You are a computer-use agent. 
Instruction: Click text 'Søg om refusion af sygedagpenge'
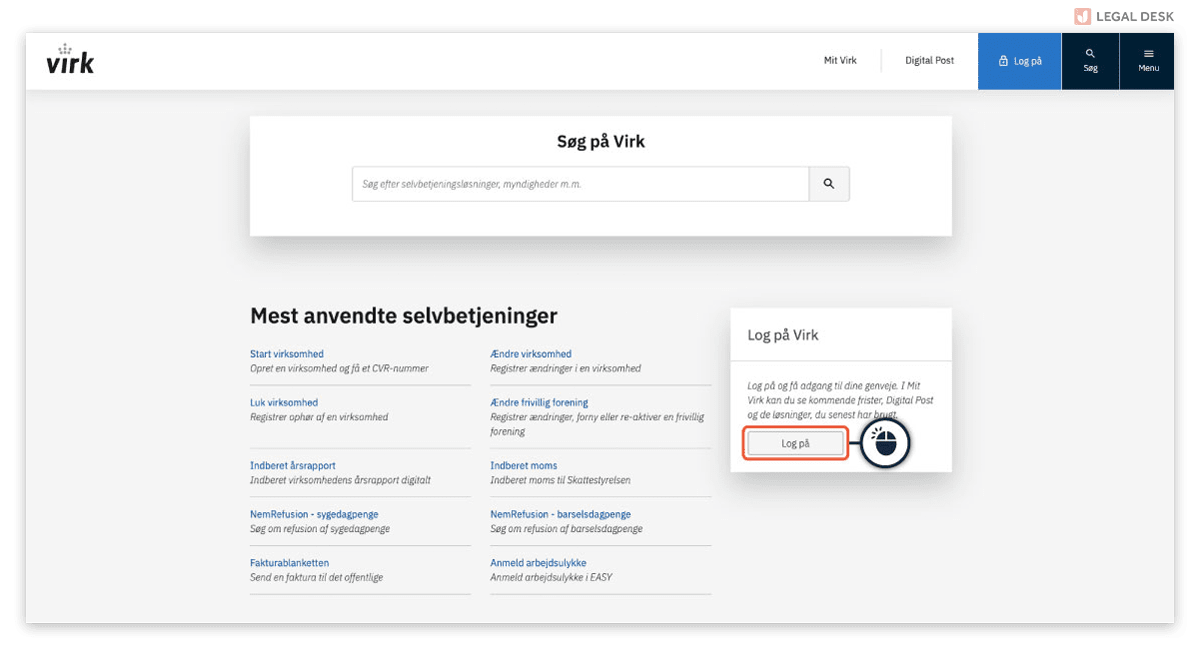(320, 528)
